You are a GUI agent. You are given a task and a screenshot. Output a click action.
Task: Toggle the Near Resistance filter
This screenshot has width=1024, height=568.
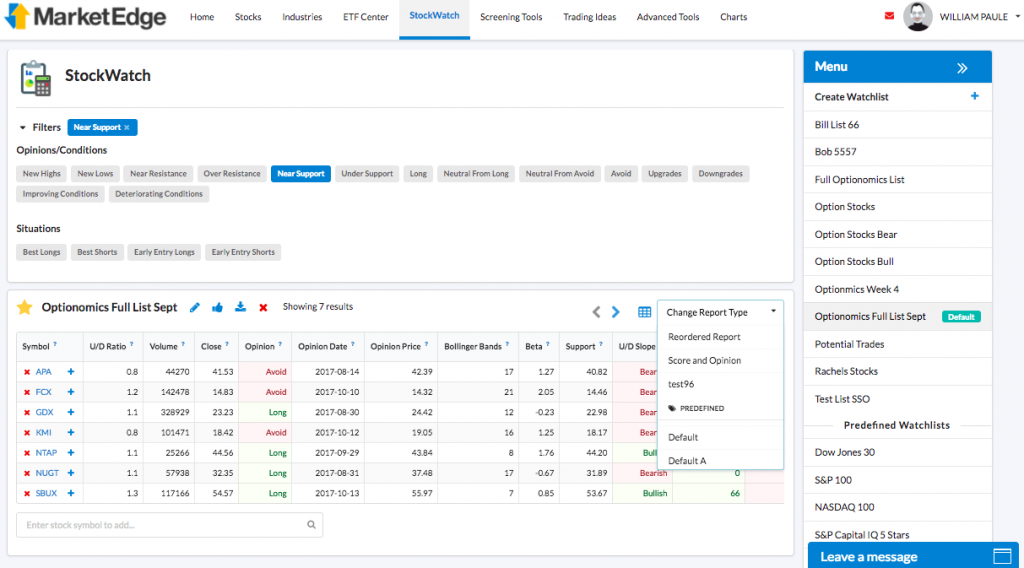click(158, 174)
